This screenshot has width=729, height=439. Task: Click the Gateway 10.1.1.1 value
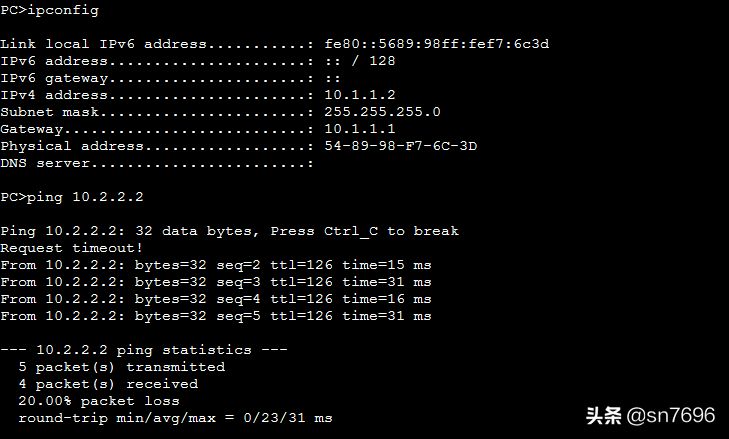point(359,129)
